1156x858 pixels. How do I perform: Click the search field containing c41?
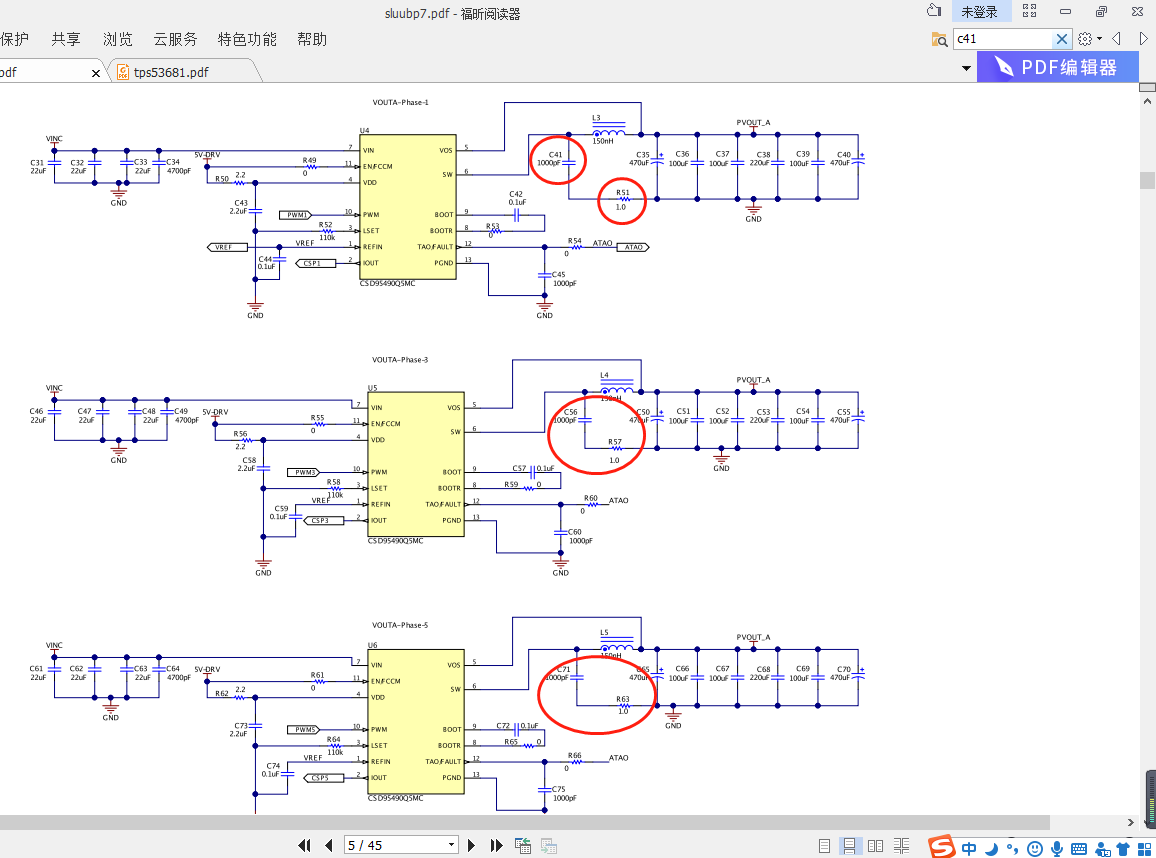pos(1003,39)
